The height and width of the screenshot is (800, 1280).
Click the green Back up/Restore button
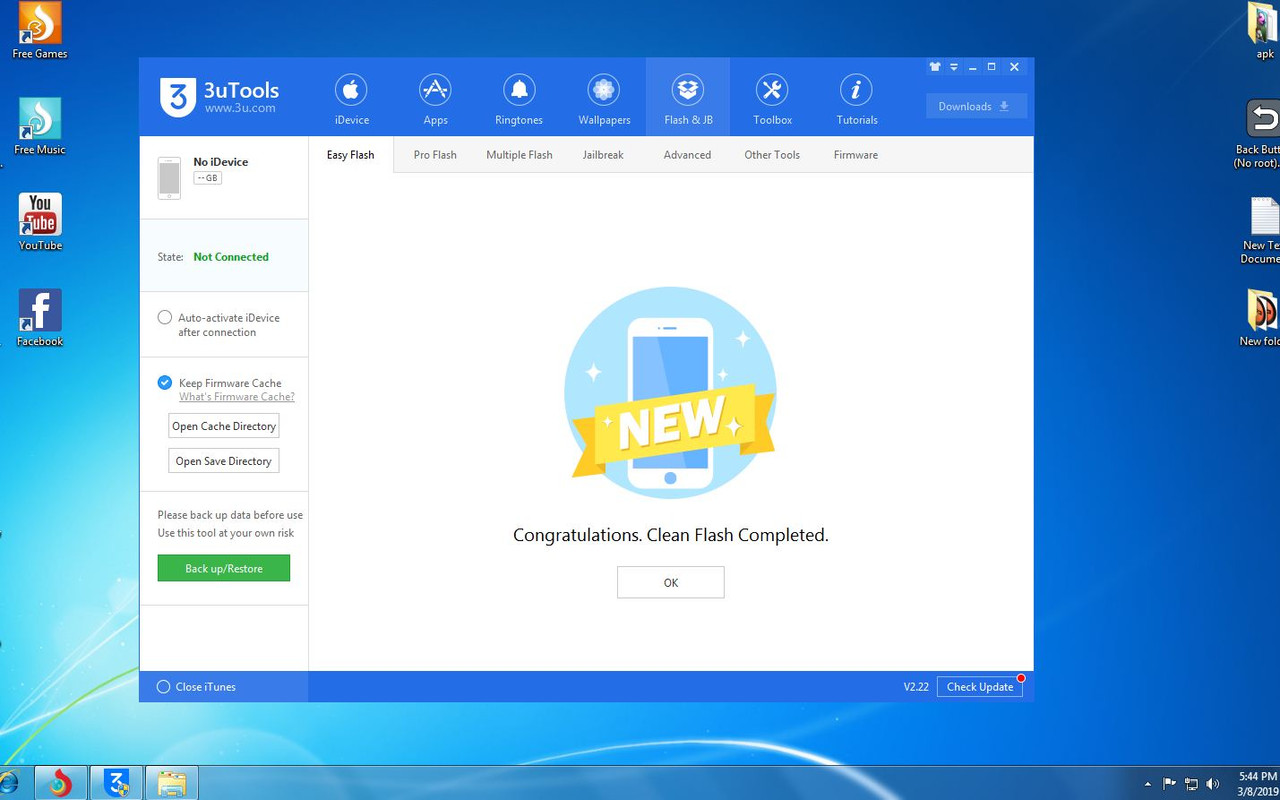coord(224,568)
